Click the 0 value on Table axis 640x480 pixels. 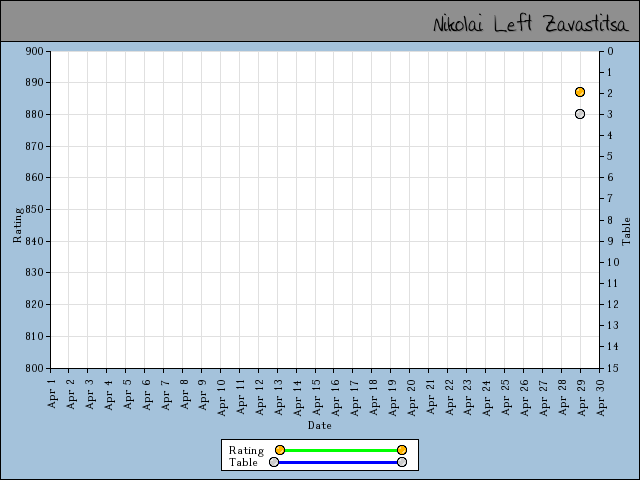tap(610, 51)
